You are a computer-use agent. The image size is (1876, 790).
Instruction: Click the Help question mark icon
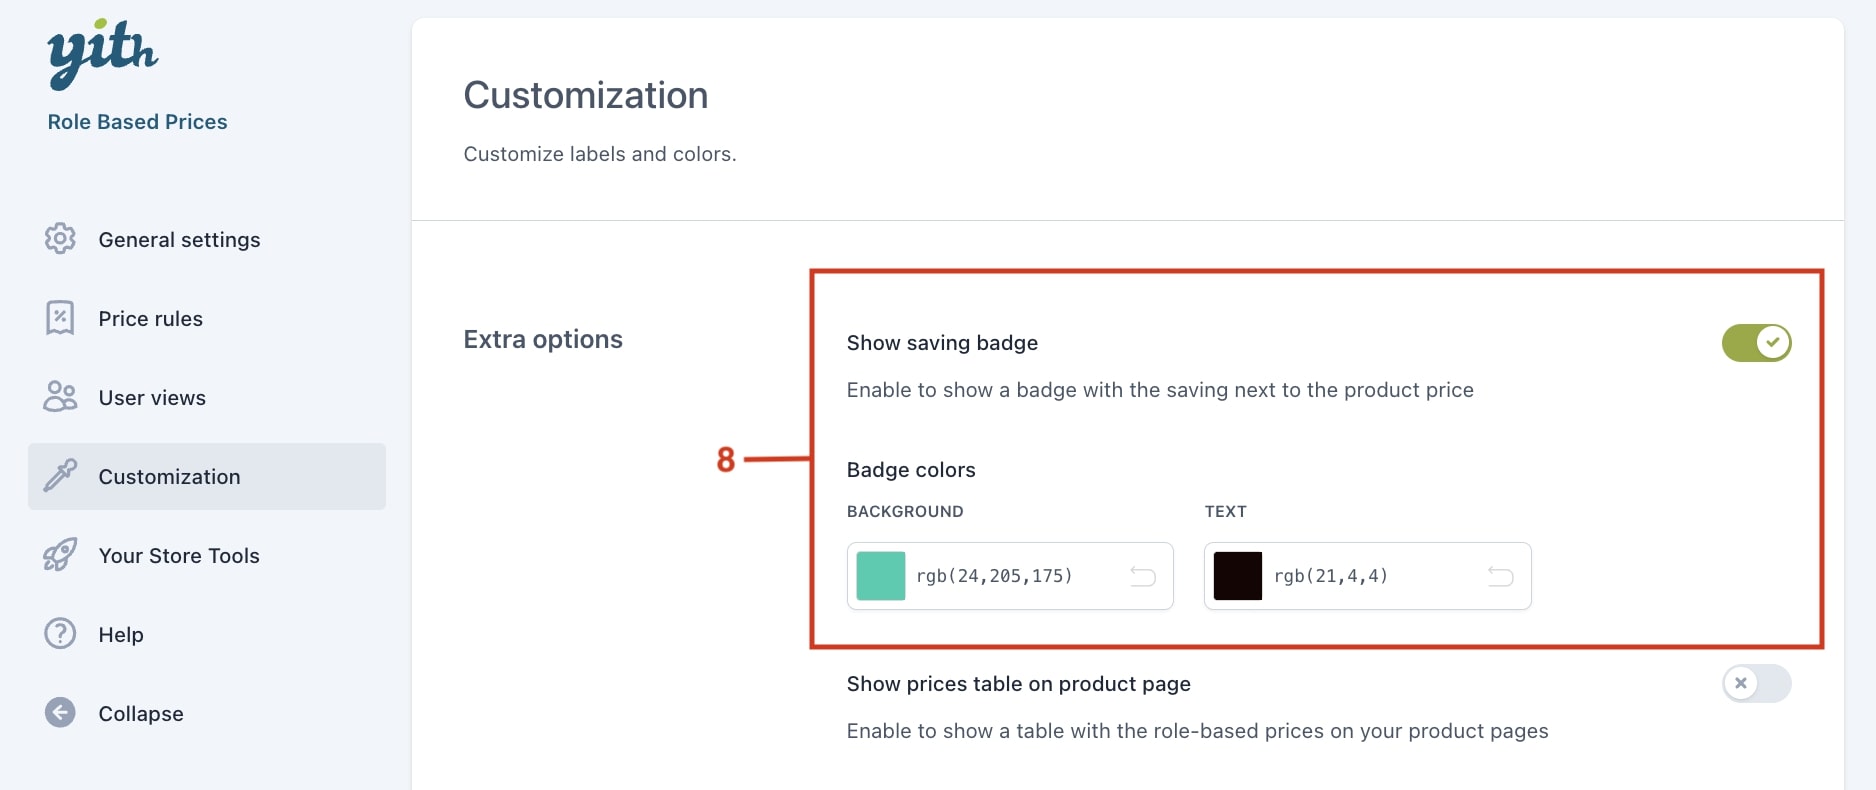tap(60, 634)
